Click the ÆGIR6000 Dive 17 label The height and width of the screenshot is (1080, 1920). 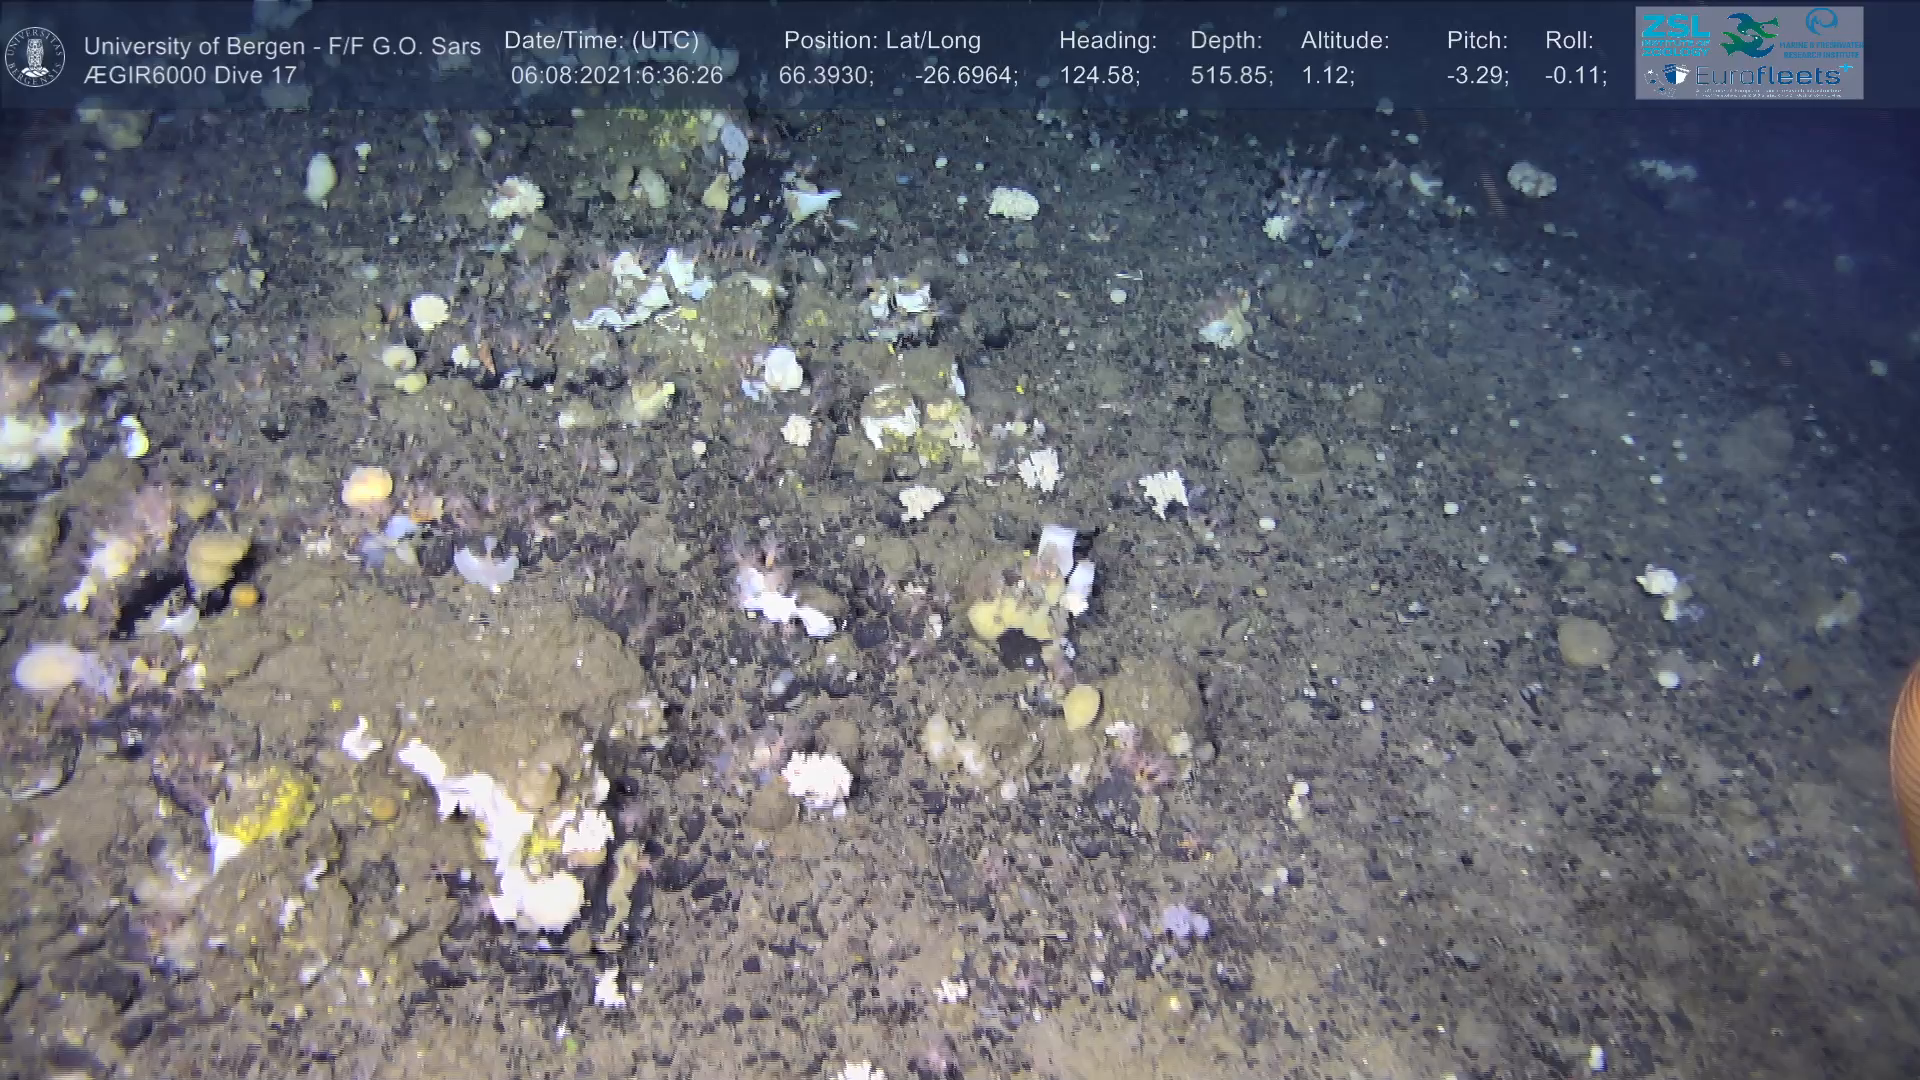click(190, 76)
